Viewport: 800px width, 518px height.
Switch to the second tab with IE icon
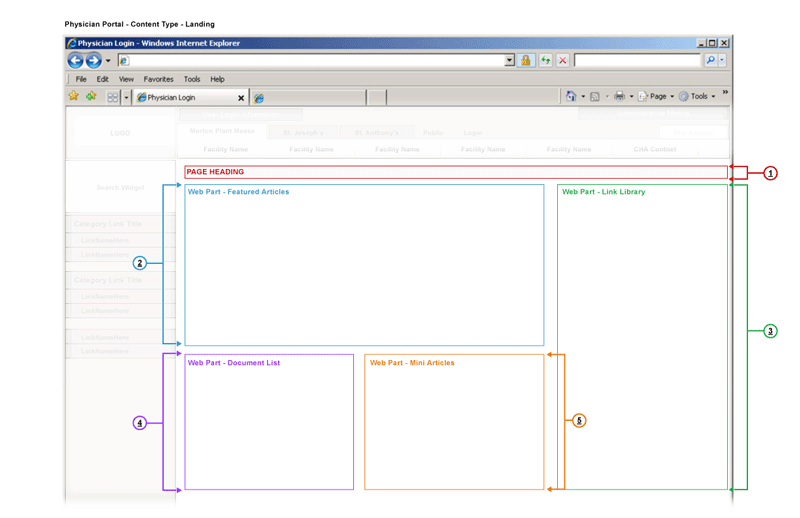pyautogui.click(x=308, y=97)
